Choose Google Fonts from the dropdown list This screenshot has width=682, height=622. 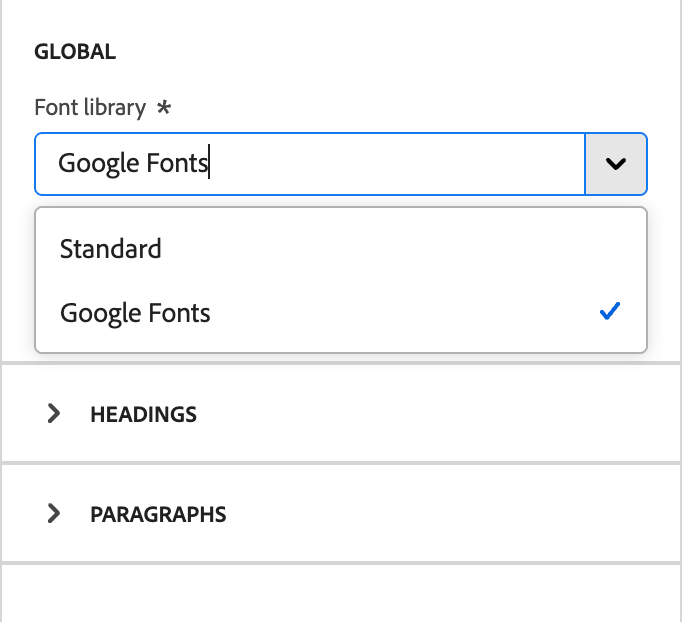pyautogui.click(x=136, y=313)
